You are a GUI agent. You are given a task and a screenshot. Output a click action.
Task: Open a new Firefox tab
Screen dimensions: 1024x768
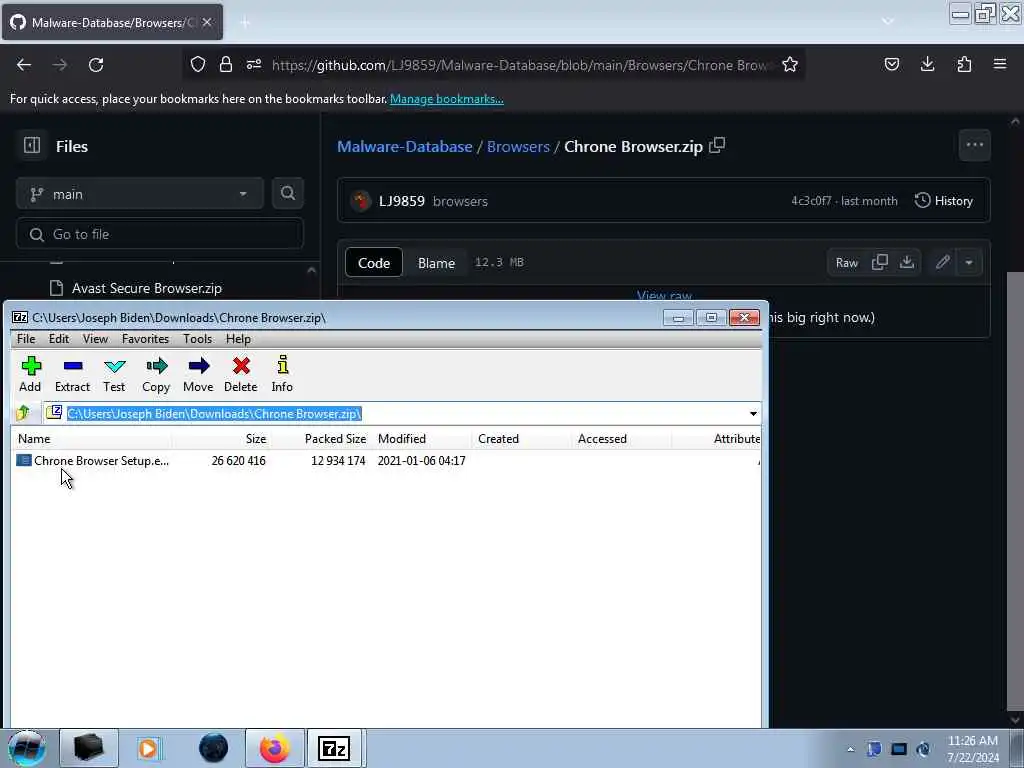245,23
